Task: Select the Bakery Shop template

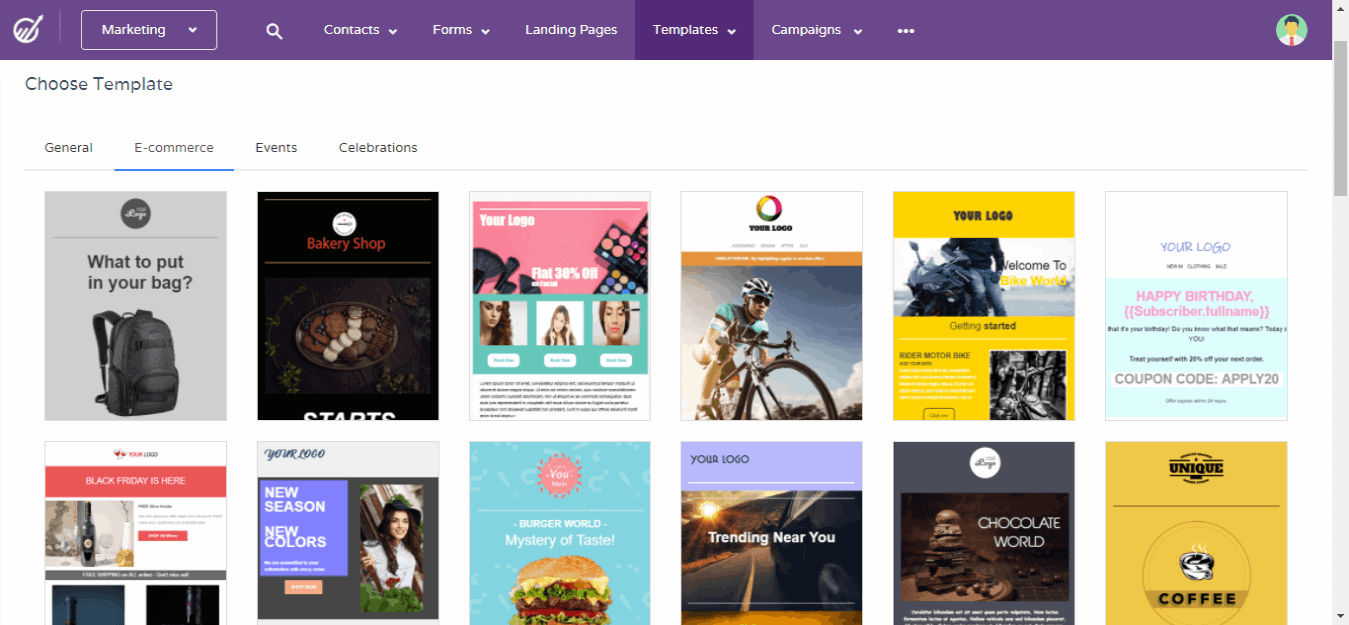Action: [347, 305]
